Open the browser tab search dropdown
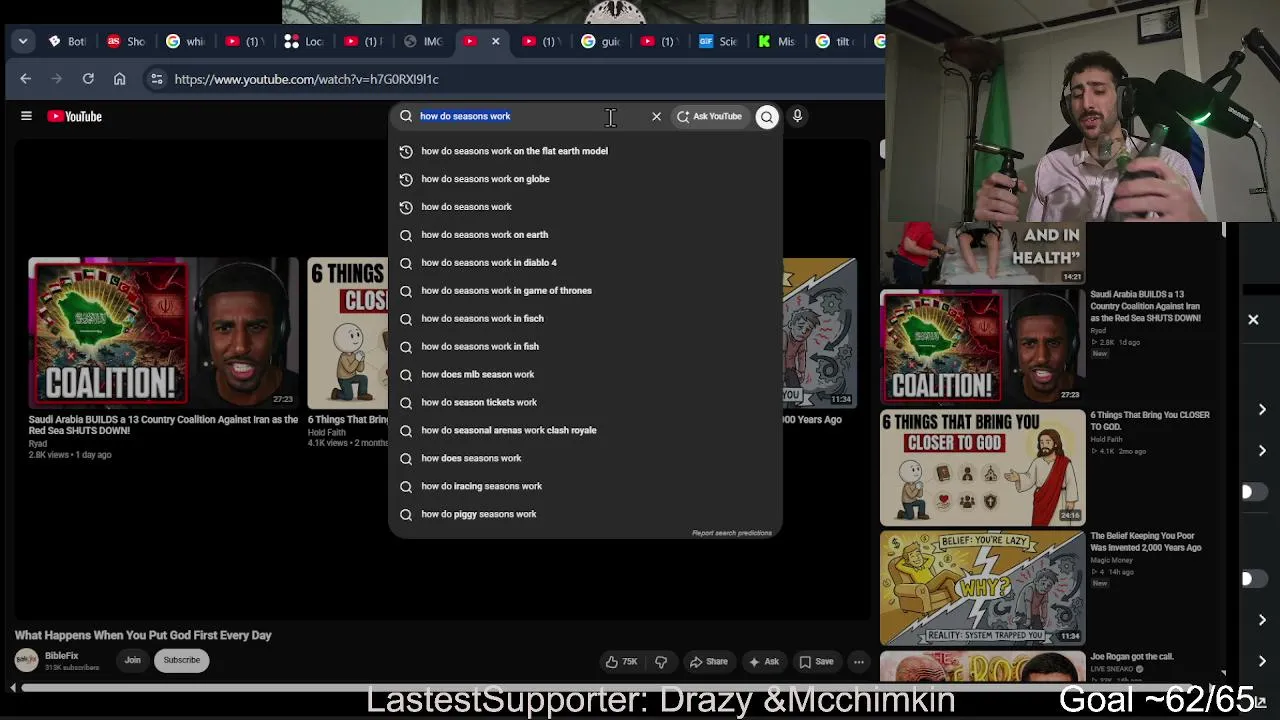This screenshot has width=1280, height=720. pyautogui.click(x=23, y=41)
